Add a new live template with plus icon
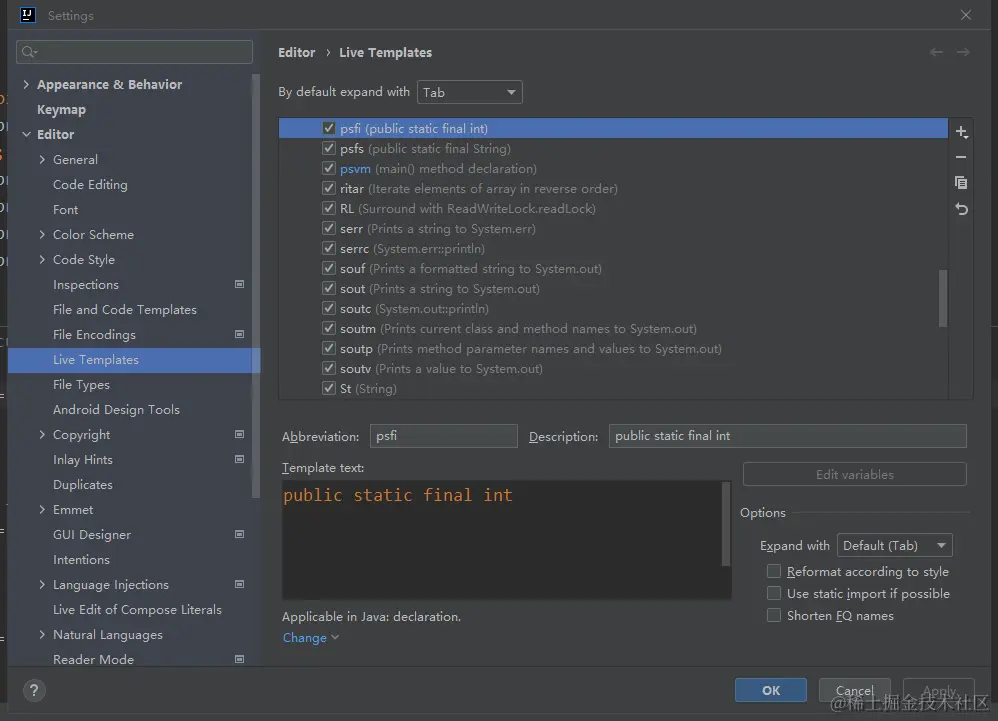This screenshot has height=721, width=998. [961, 132]
